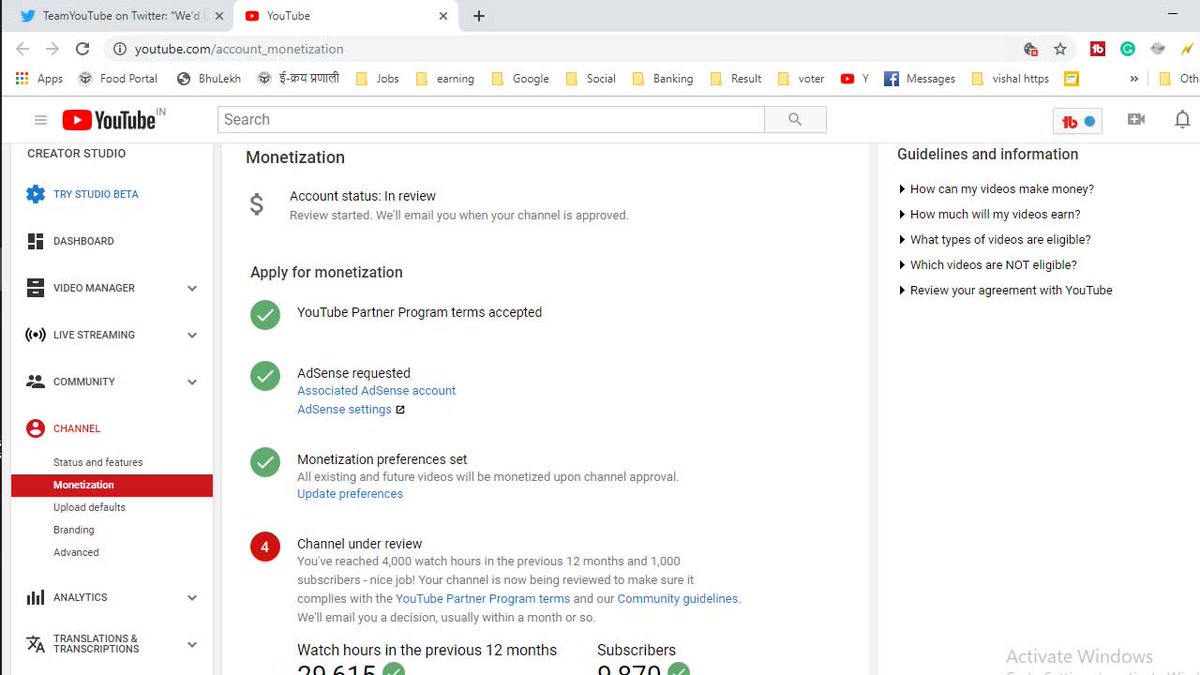Open the YouTube hamburger guide menu

click(x=41, y=120)
